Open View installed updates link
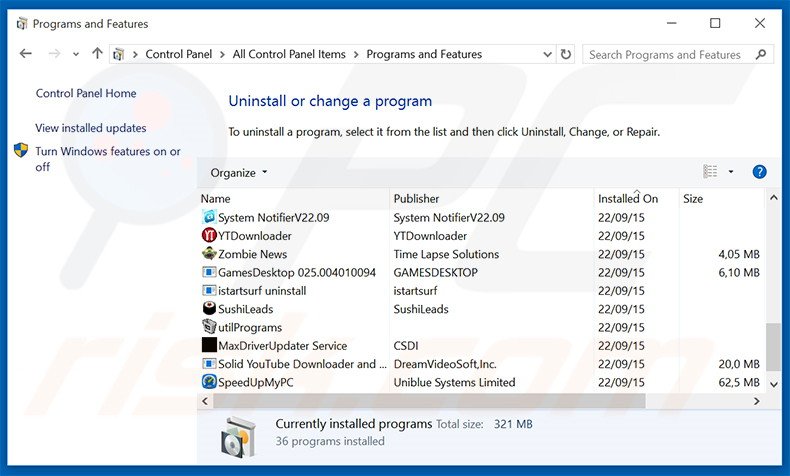 click(91, 128)
